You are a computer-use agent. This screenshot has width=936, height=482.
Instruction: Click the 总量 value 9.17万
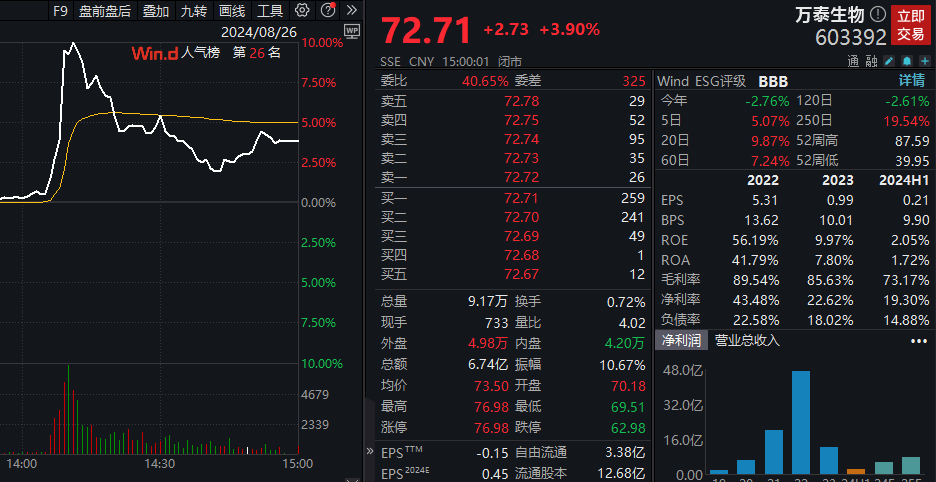[488, 302]
